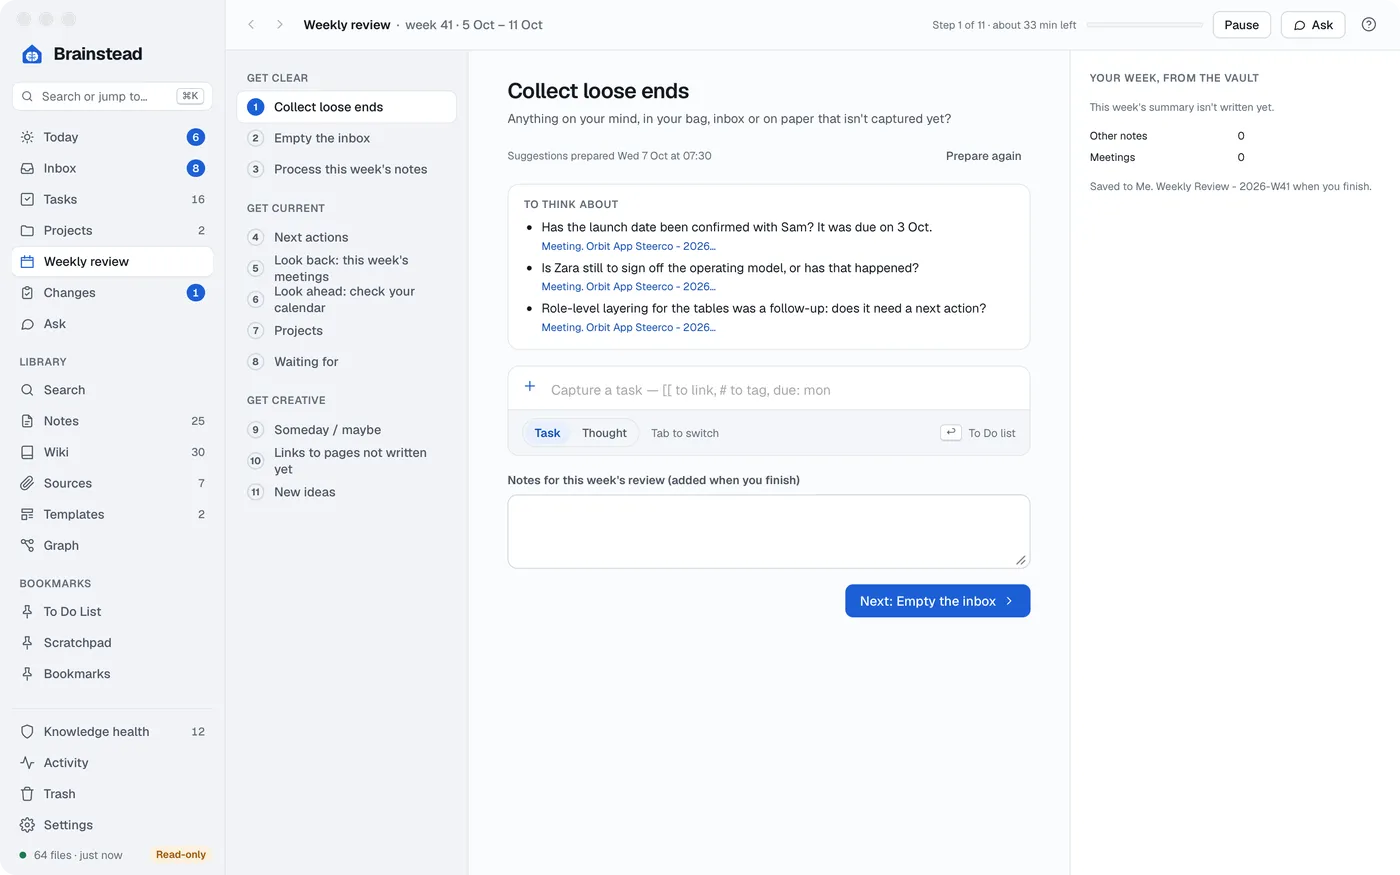Open Sources paperclip icon

(x=27, y=483)
